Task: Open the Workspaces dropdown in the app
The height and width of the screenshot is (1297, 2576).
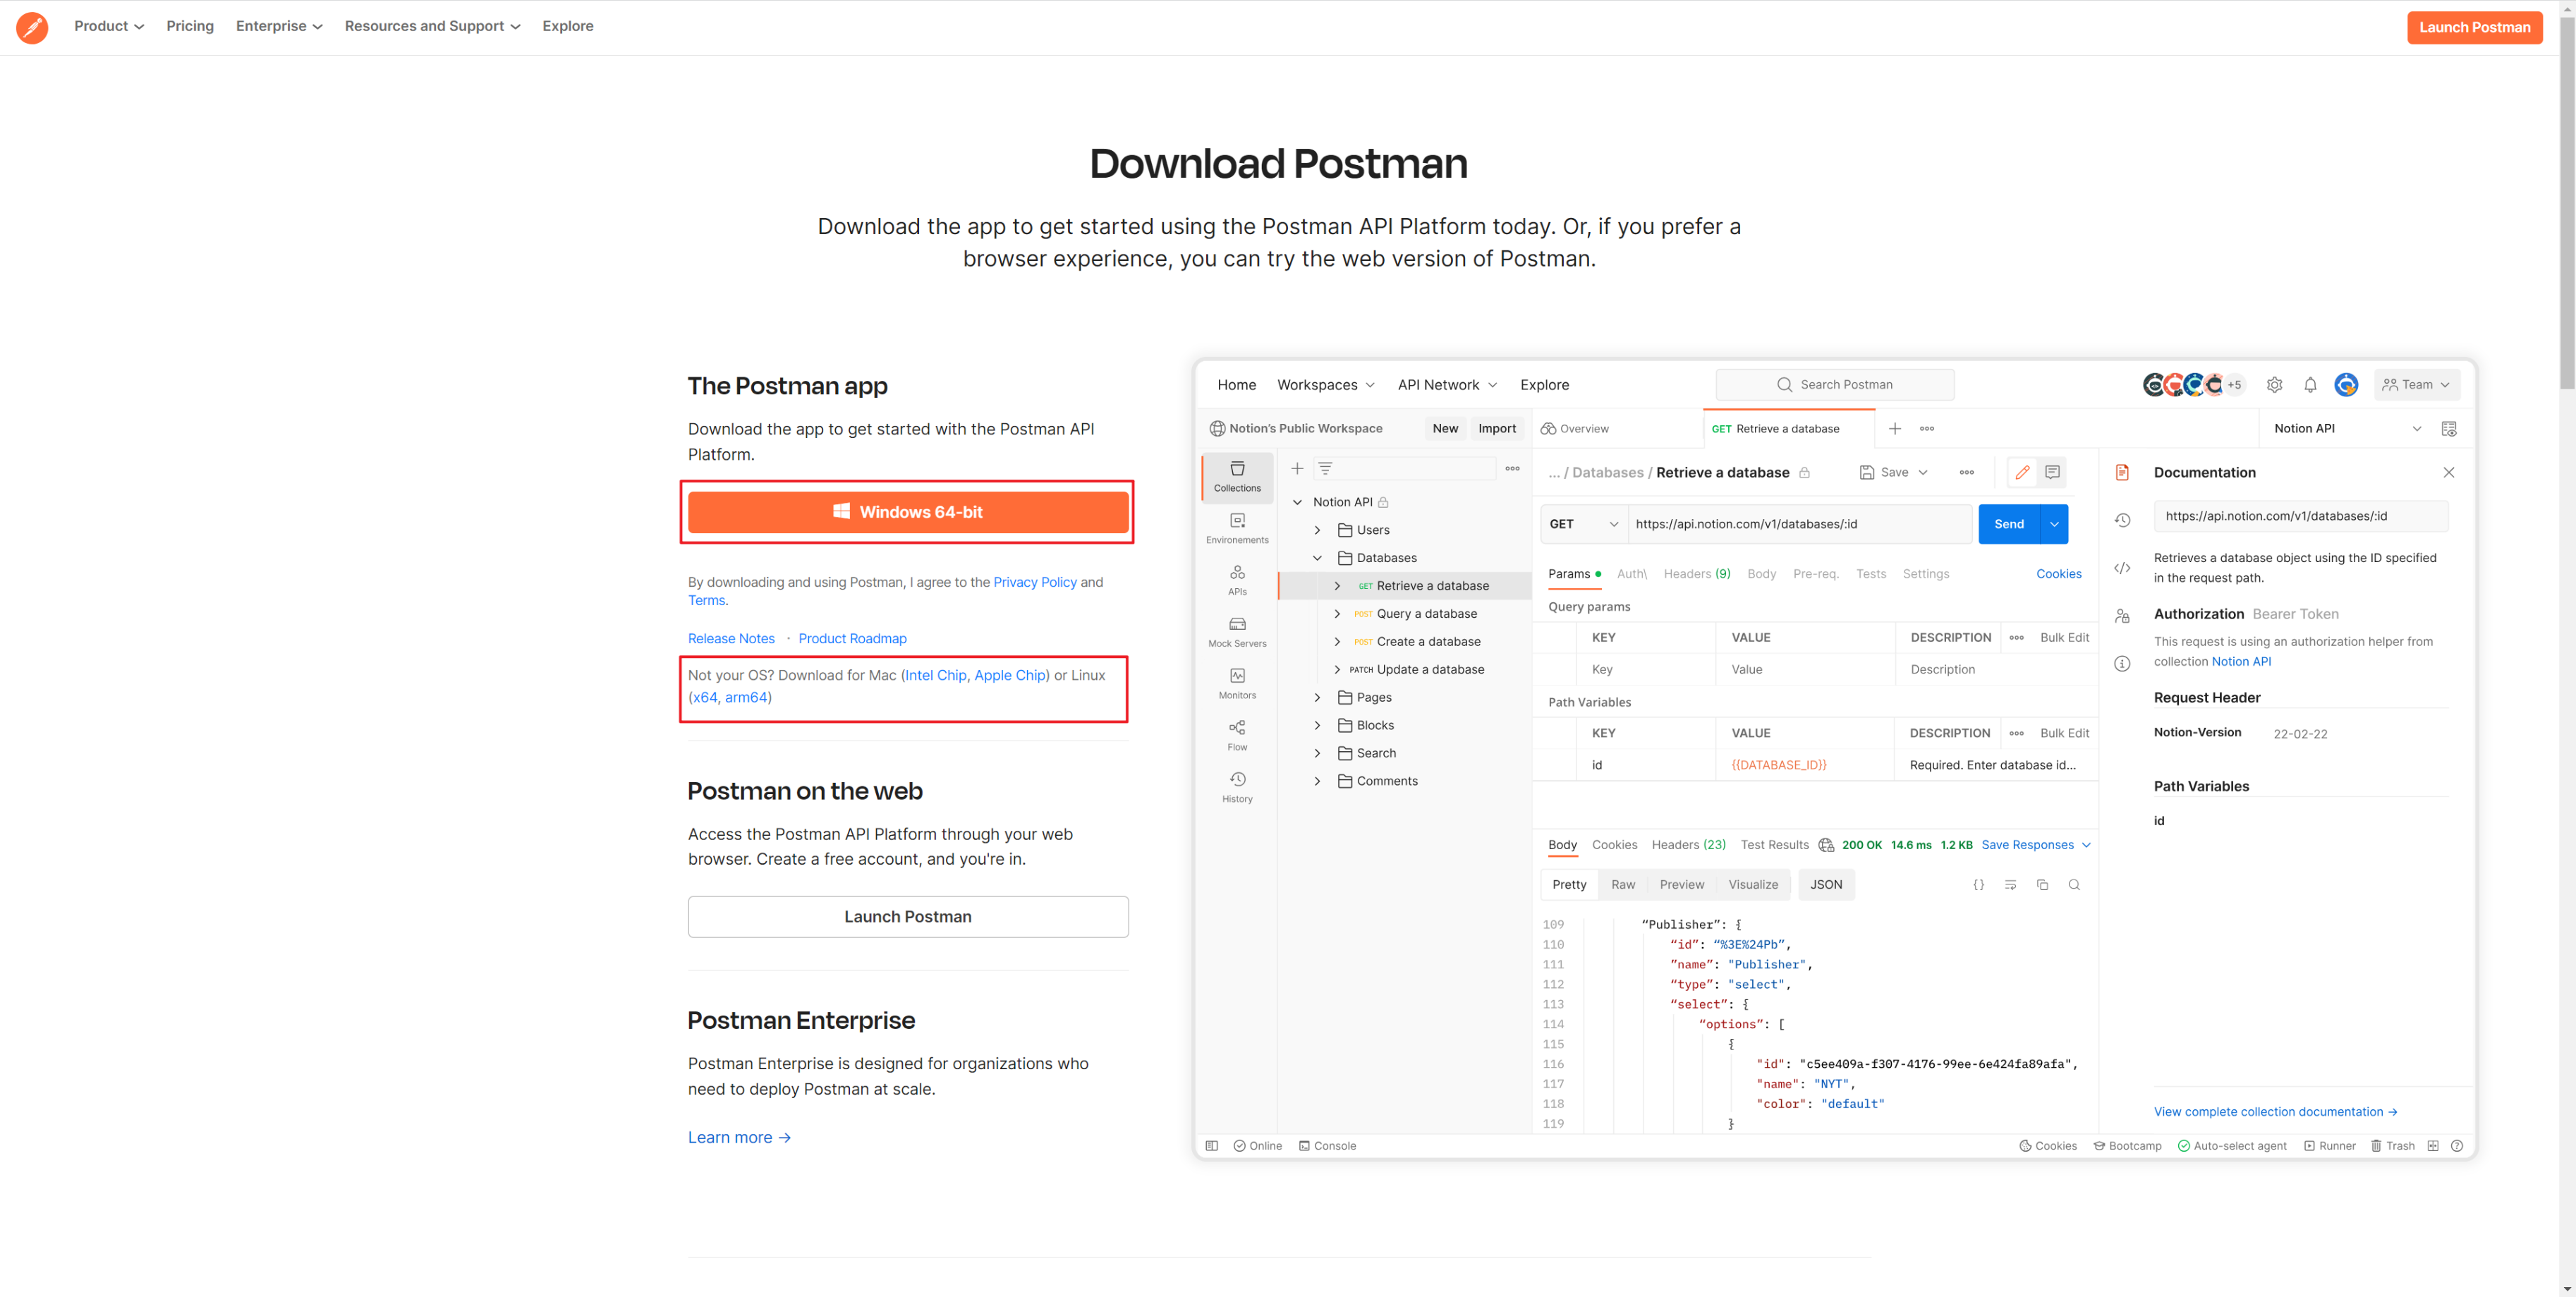Action: tap(1326, 385)
